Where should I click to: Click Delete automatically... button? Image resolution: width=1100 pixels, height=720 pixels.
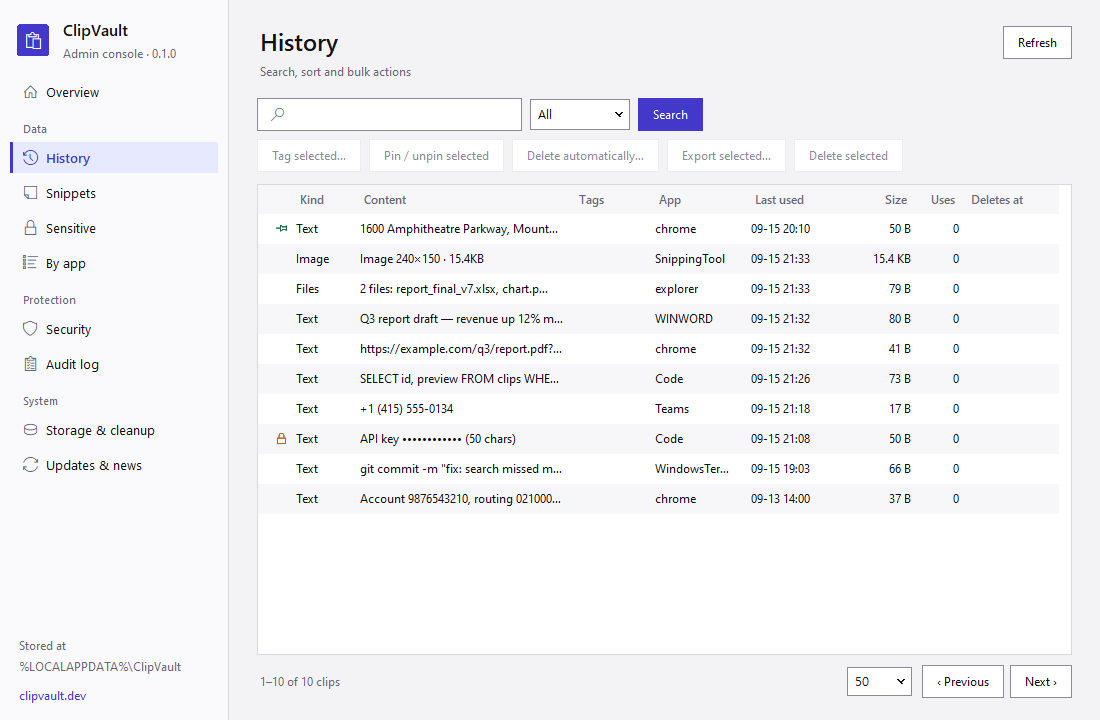coord(585,156)
